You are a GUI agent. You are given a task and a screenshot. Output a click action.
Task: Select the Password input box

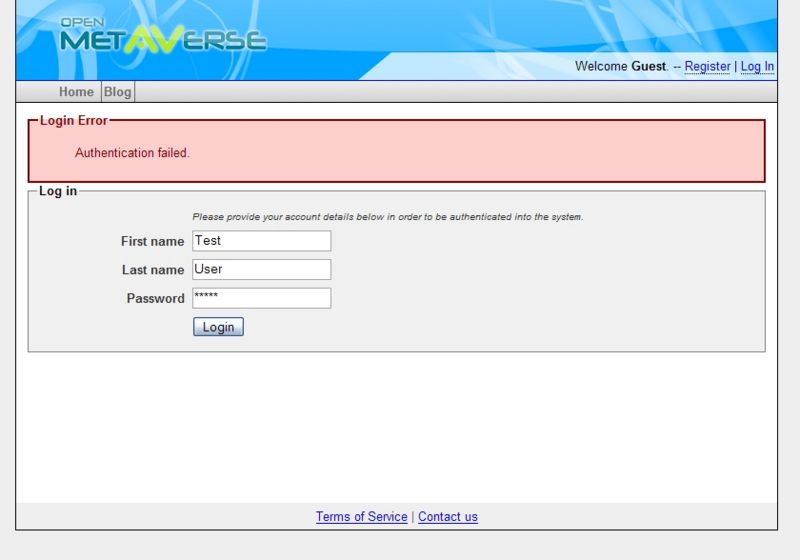pos(261,298)
